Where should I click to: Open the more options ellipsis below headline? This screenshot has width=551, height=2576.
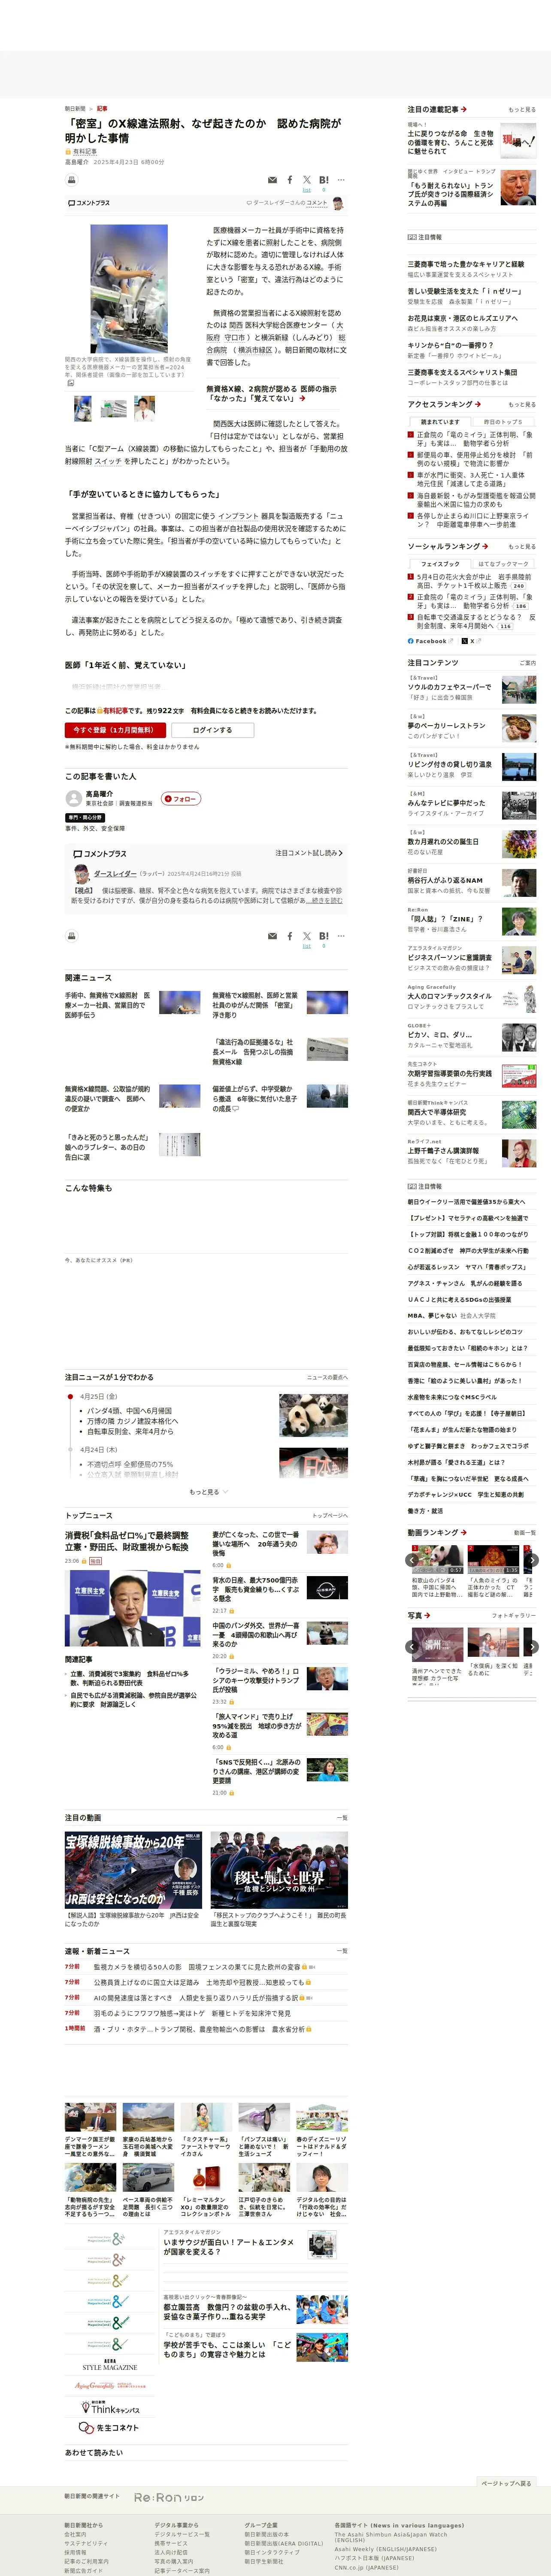tap(341, 180)
